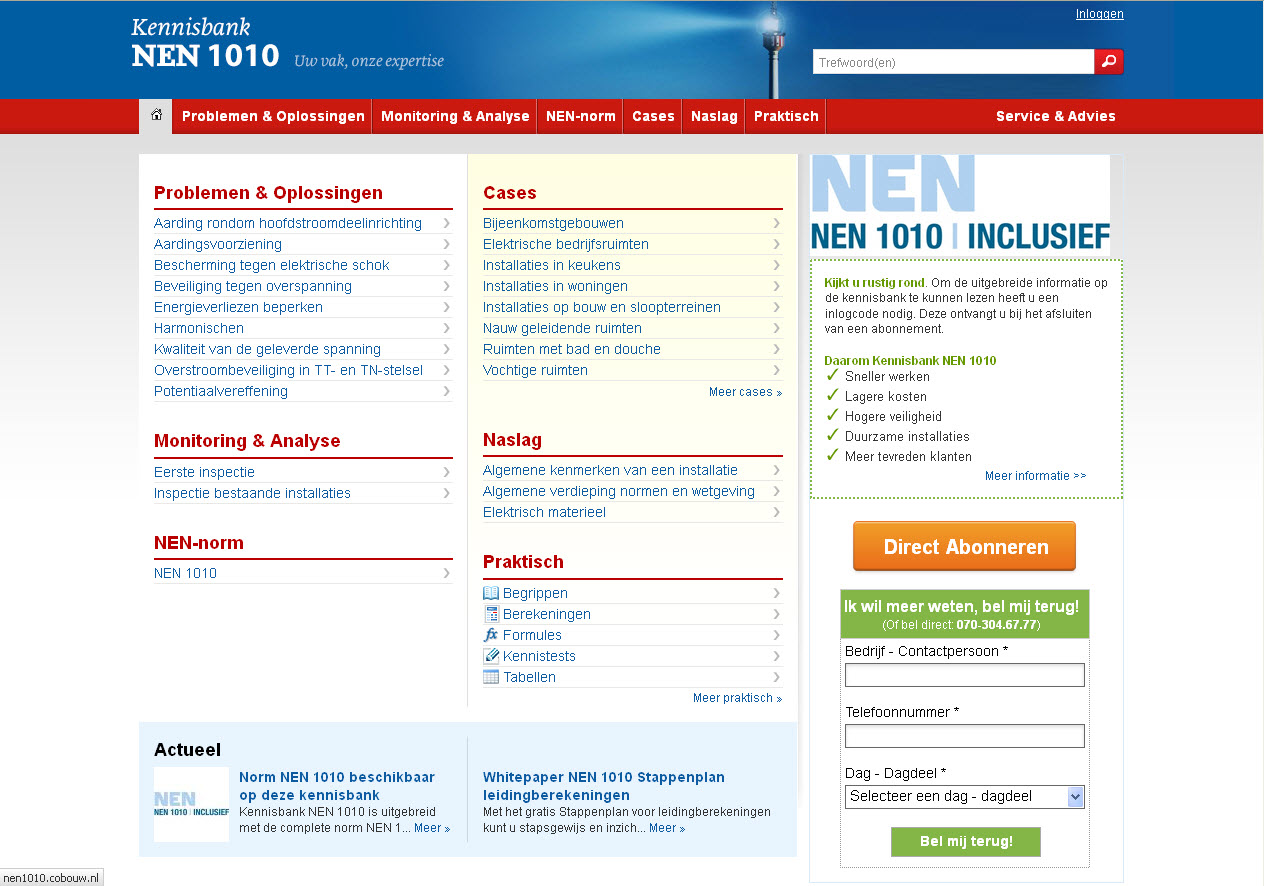Viewport: 1264px width, 886px height.
Task: Click the search magnifier icon
Action: (x=1108, y=61)
